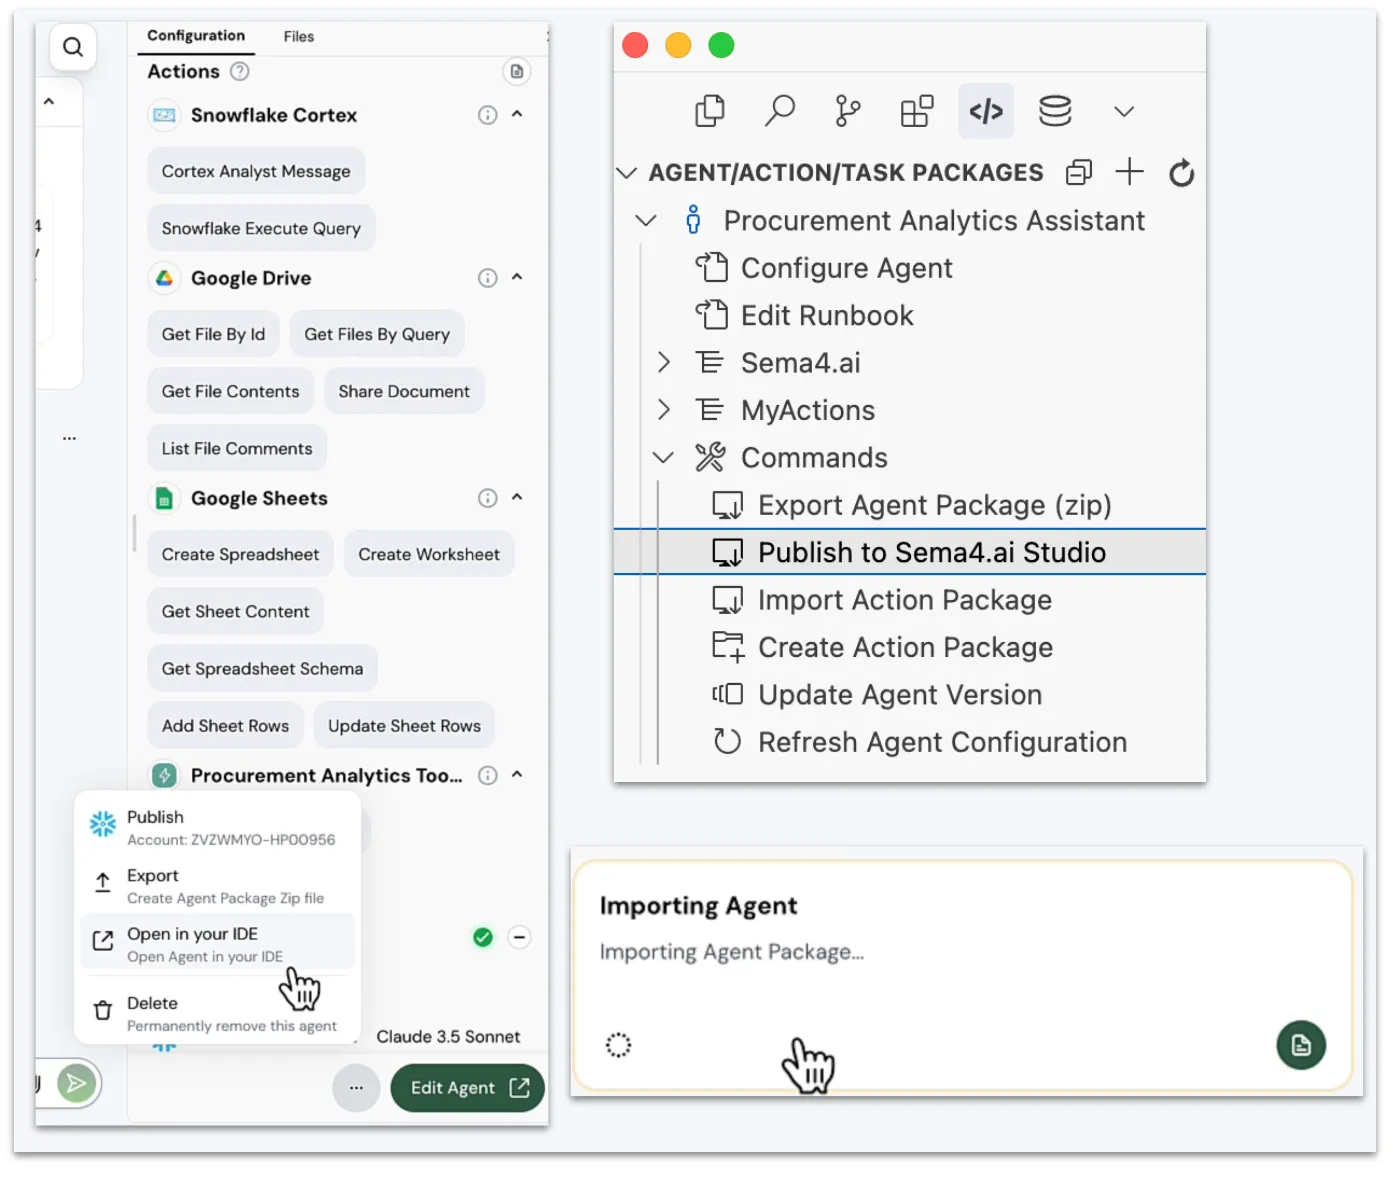The width and height of the screenshot is (1394, 1178).
Task: Choose Open in your IDE menu entry
Action: pos(217,943)
